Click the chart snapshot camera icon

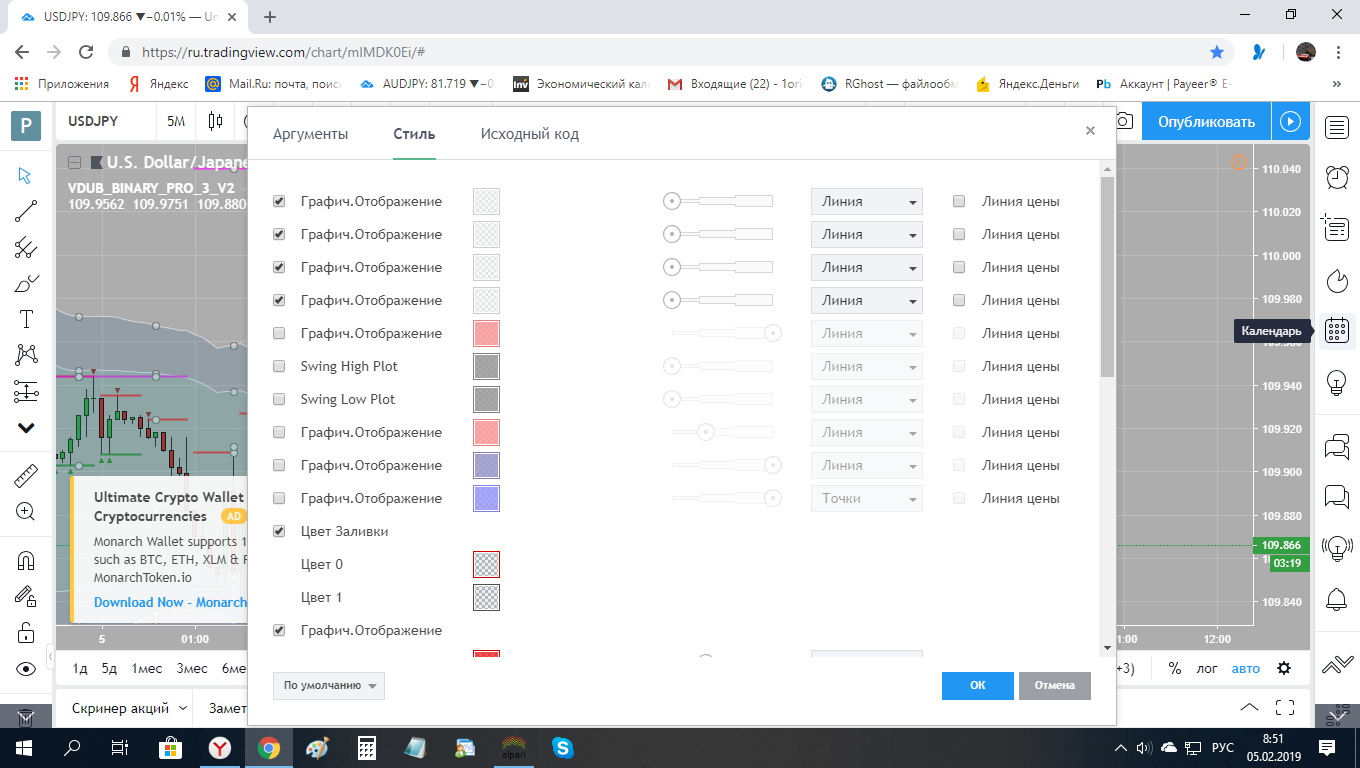(x=1125, y=121)
